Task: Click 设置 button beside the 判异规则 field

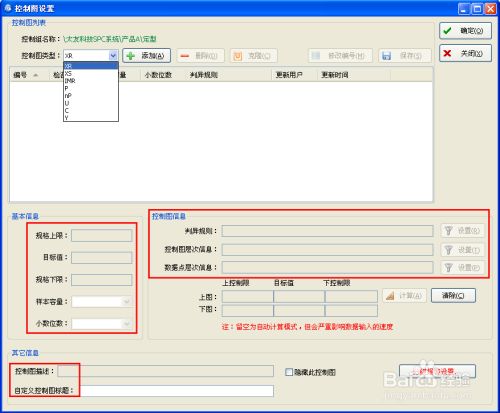Action: click(462, 231)
